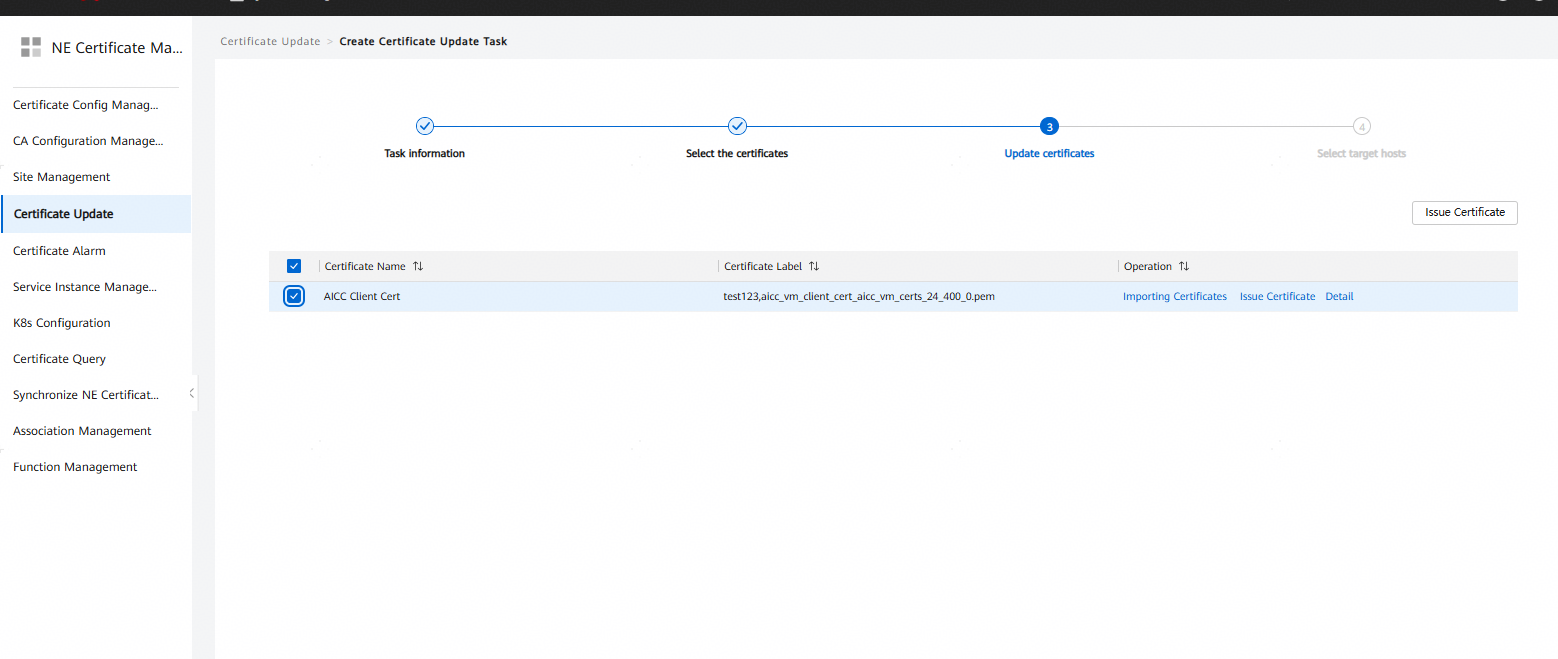Click the Issue Certificate link in AICC row
Image resolution: width=1558 pixels, height=659 pixels.
click(1277, 297)
